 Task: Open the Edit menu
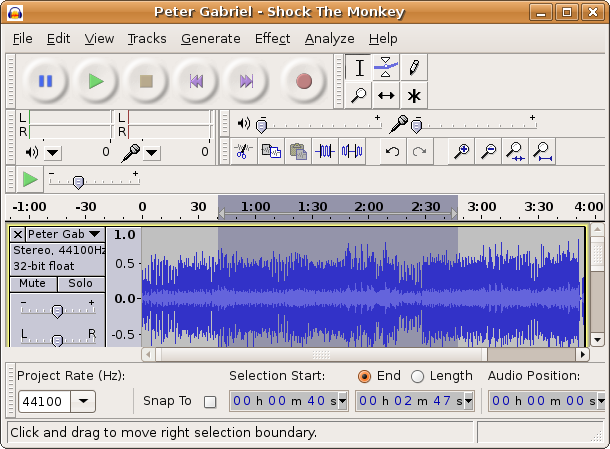pyautogui.click(x=58, y=39)
